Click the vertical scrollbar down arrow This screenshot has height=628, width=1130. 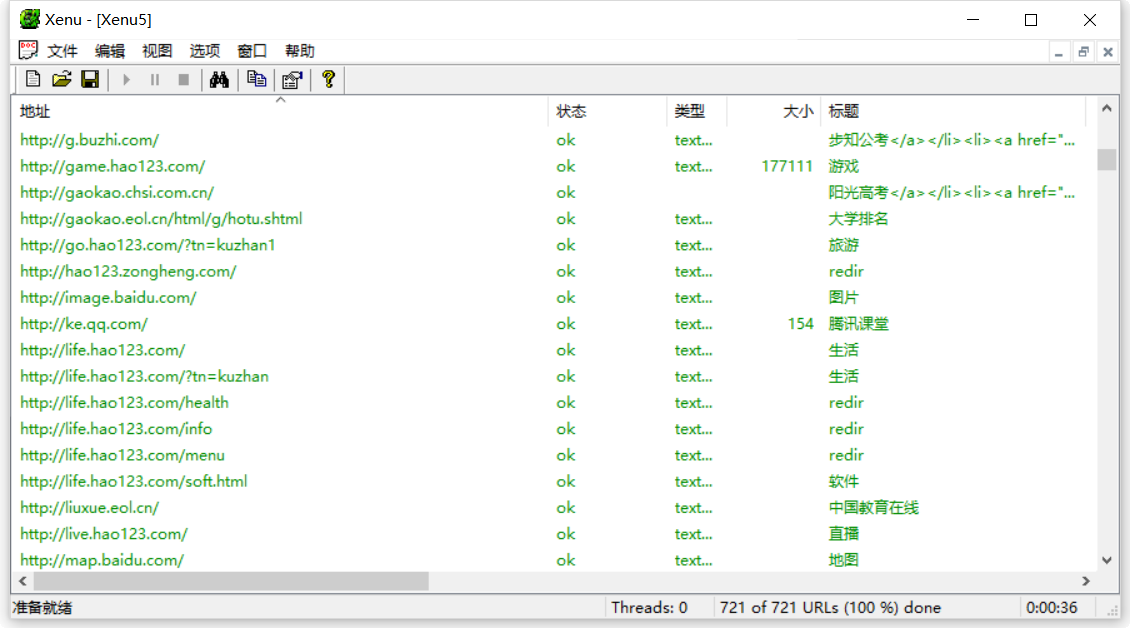click(1106, 561)
